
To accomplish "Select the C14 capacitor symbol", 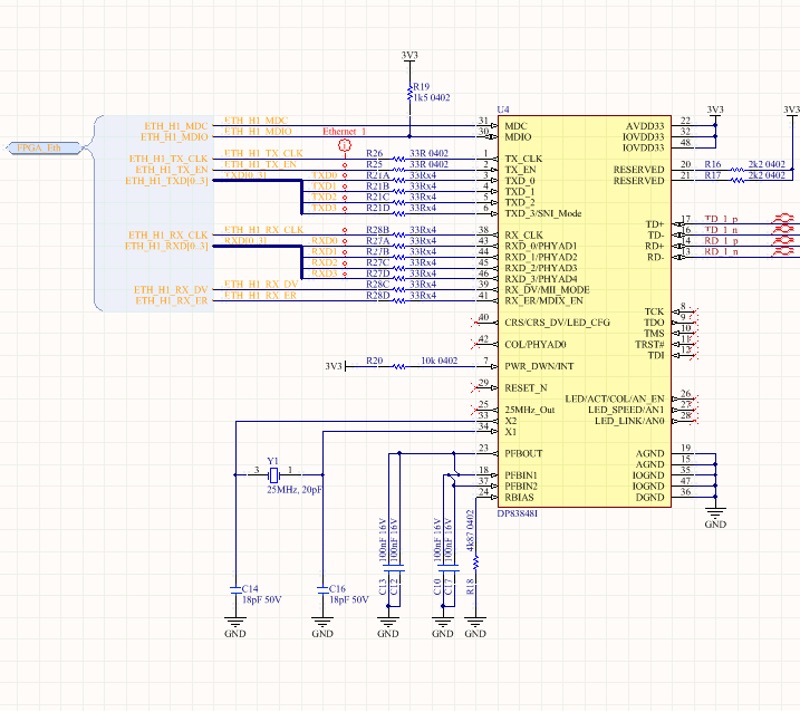I will (x=235, y=590).
